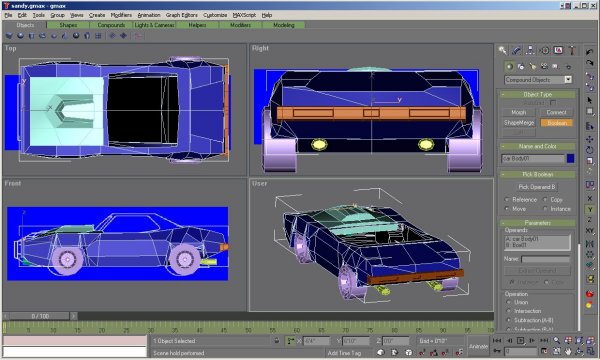The width and height of the screenshot is (600, 360).
Task: Play the animation
Action: tap(520, 340)
